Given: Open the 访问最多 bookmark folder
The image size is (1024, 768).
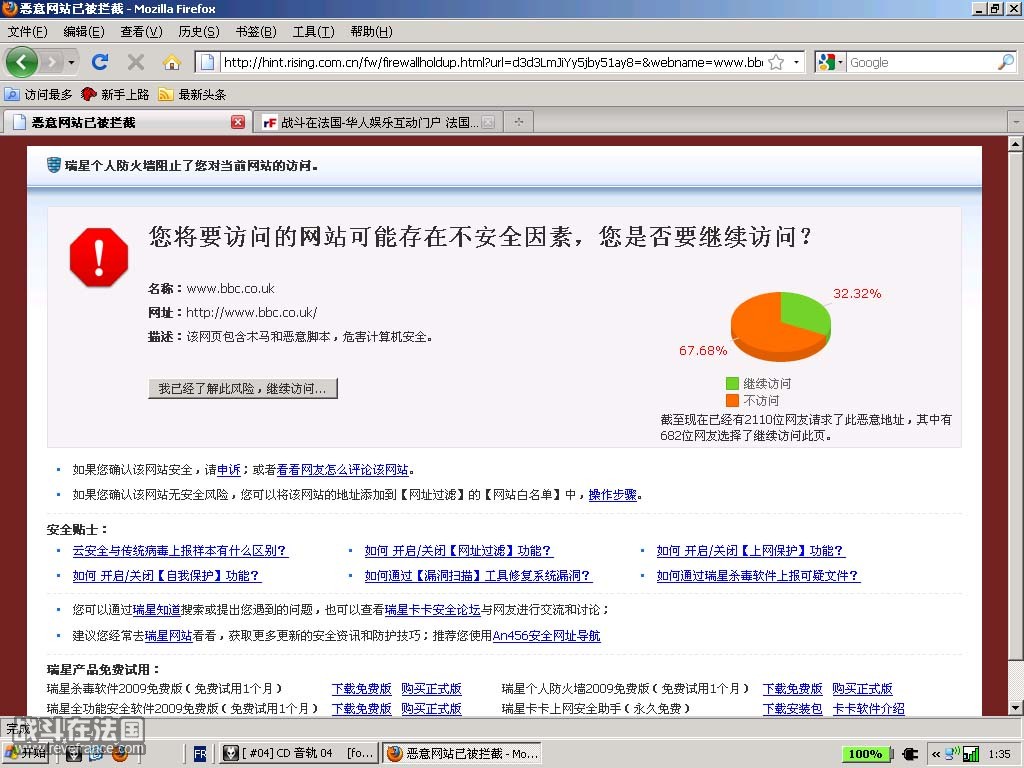Looking at the screenshot, I should click(x=39, y=95).
